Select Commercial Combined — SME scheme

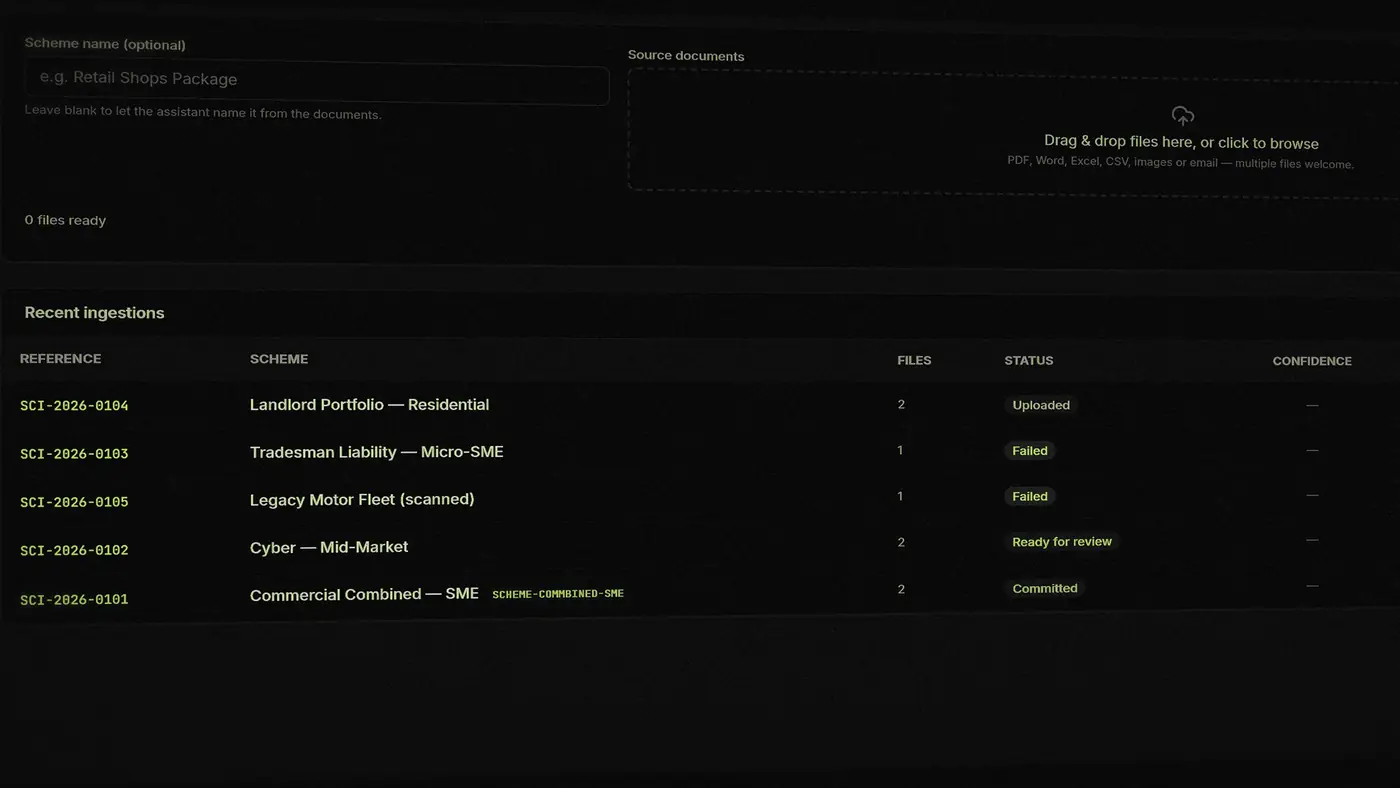(364, 594)
